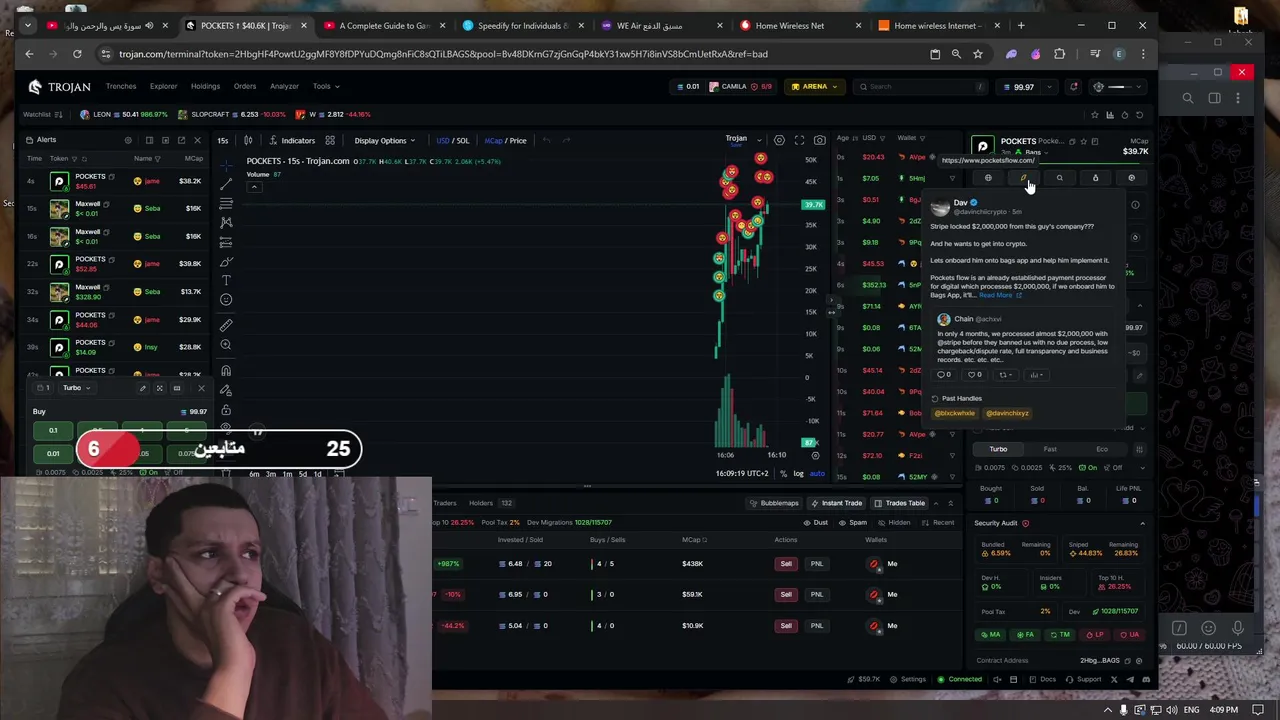Edit the quick buy widget presets with pencil

(142, 388)
